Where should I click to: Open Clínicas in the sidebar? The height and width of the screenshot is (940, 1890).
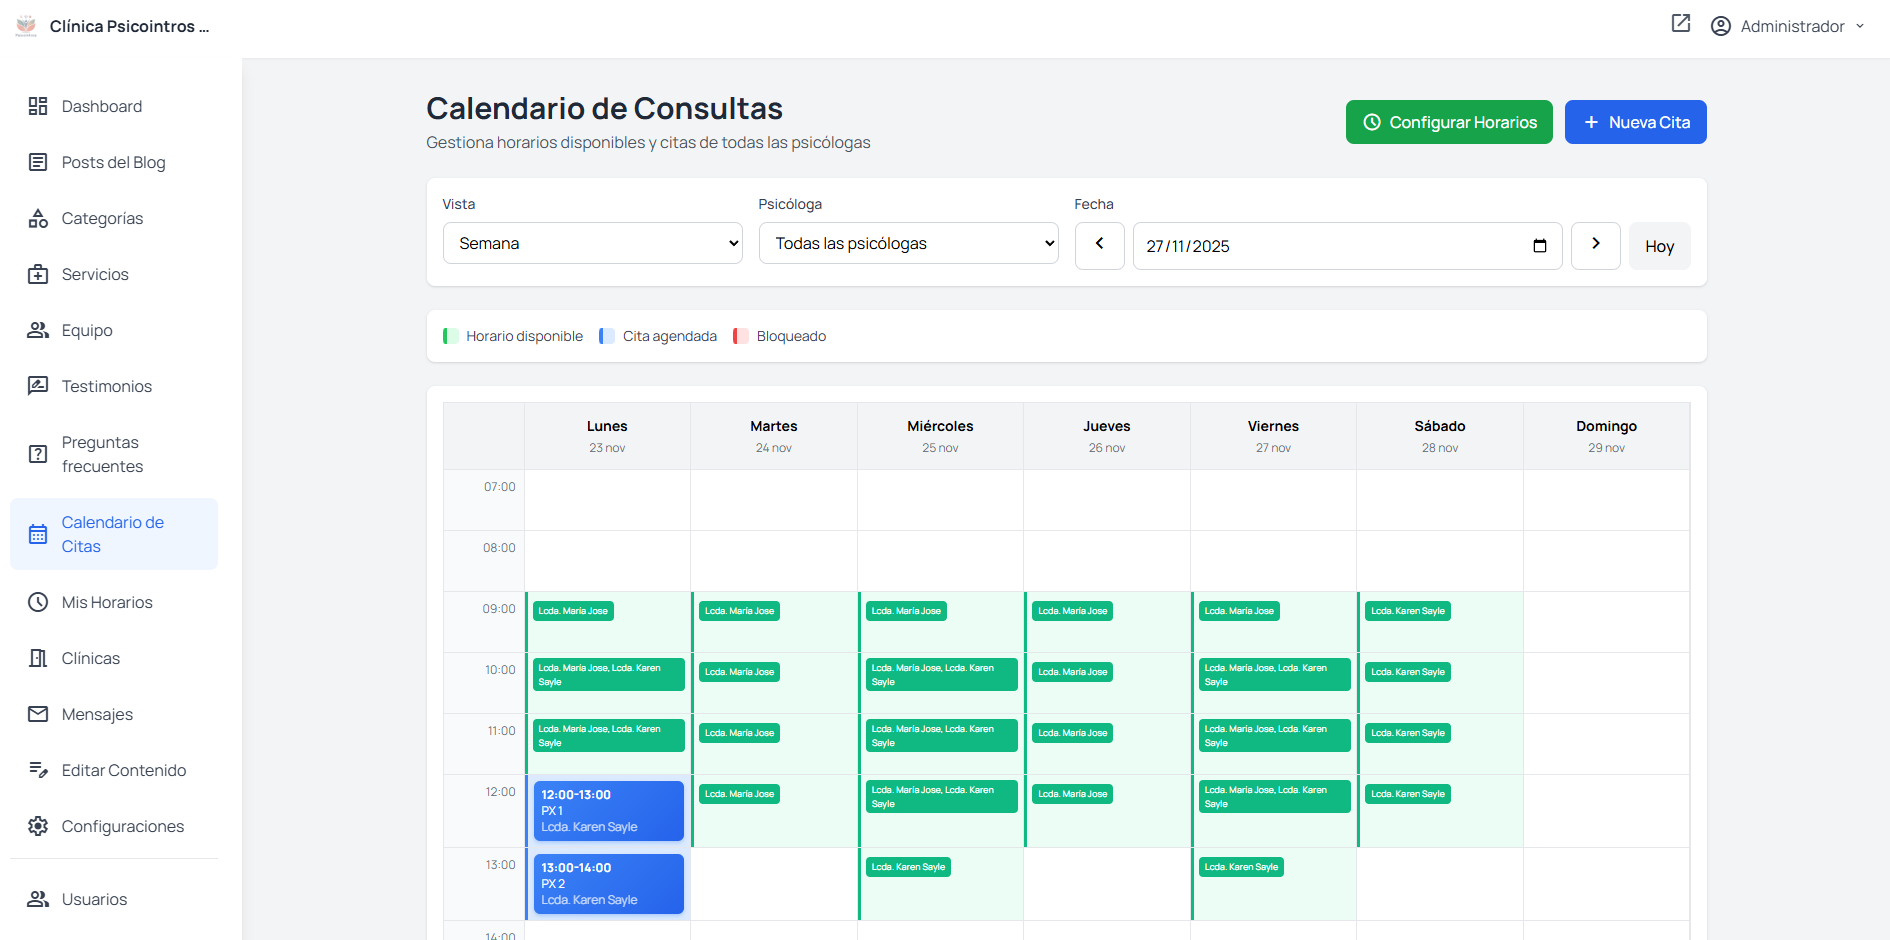[x=114, y=658]
